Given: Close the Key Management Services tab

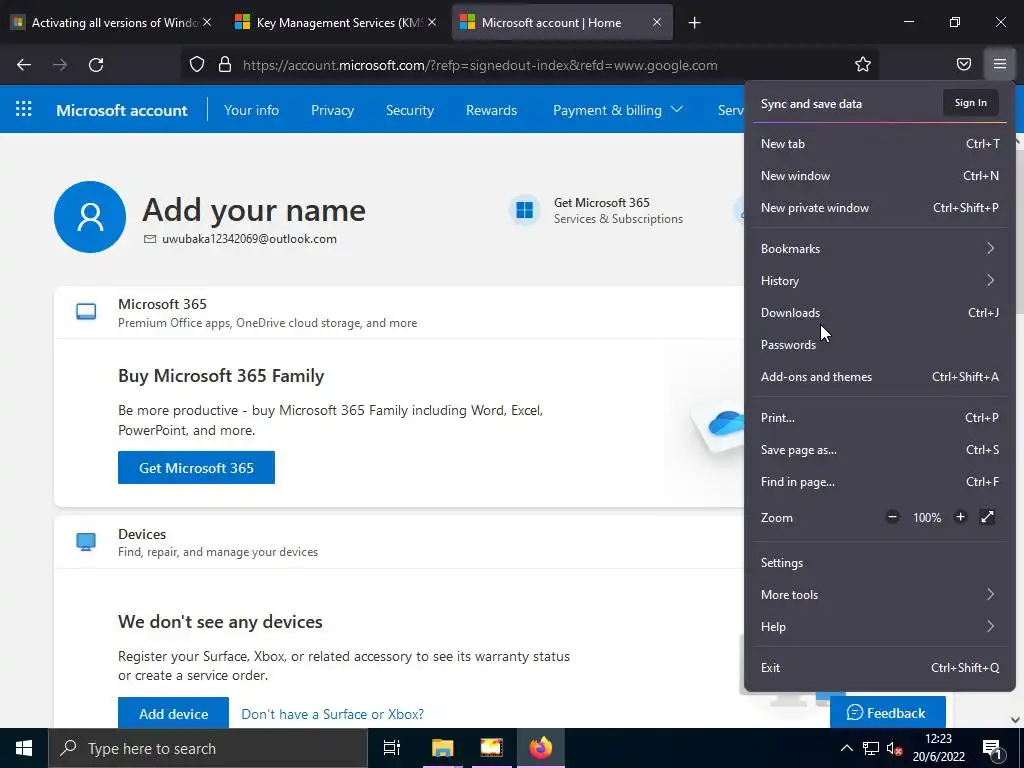Looking at the screenshot, I should (x=432, y=22).
